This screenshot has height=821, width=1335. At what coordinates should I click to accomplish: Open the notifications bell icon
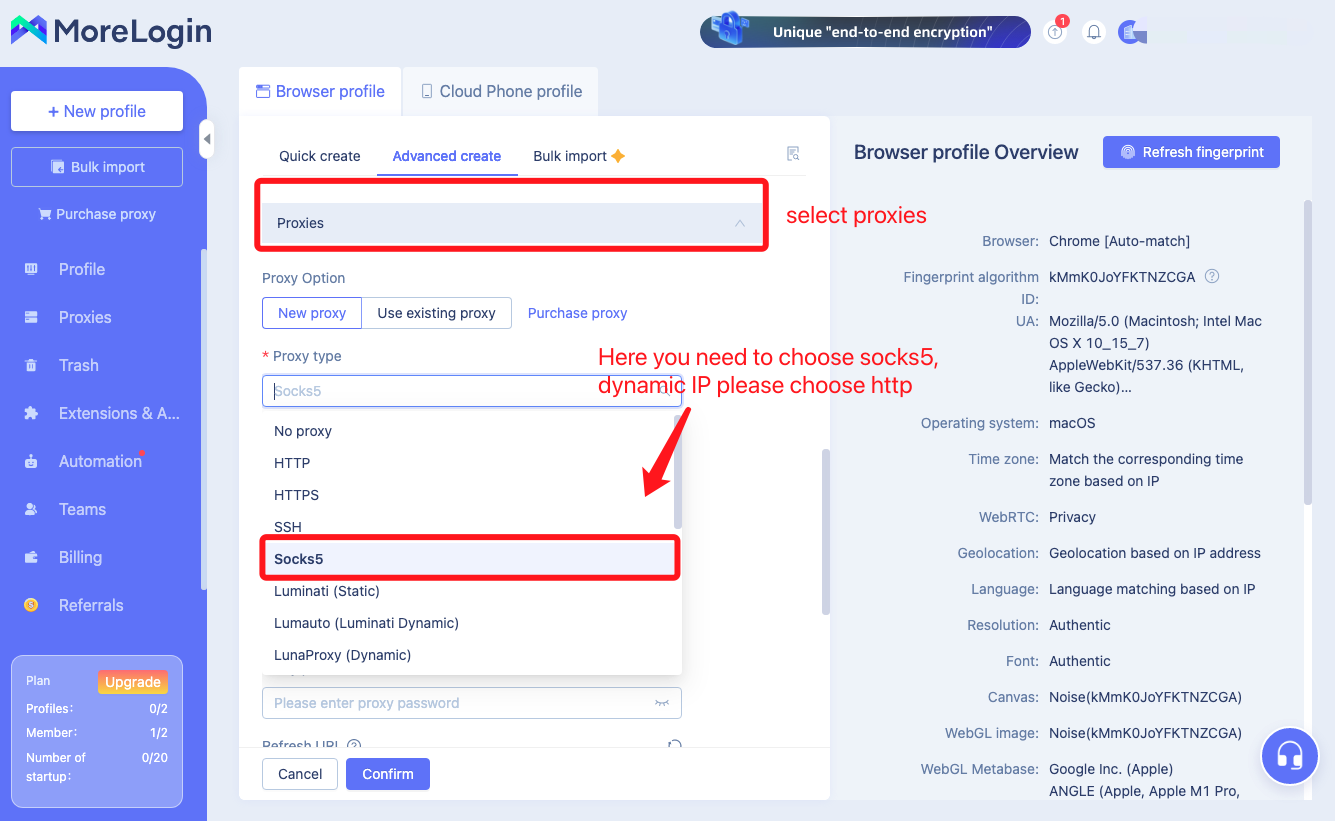click(1094, 32)
